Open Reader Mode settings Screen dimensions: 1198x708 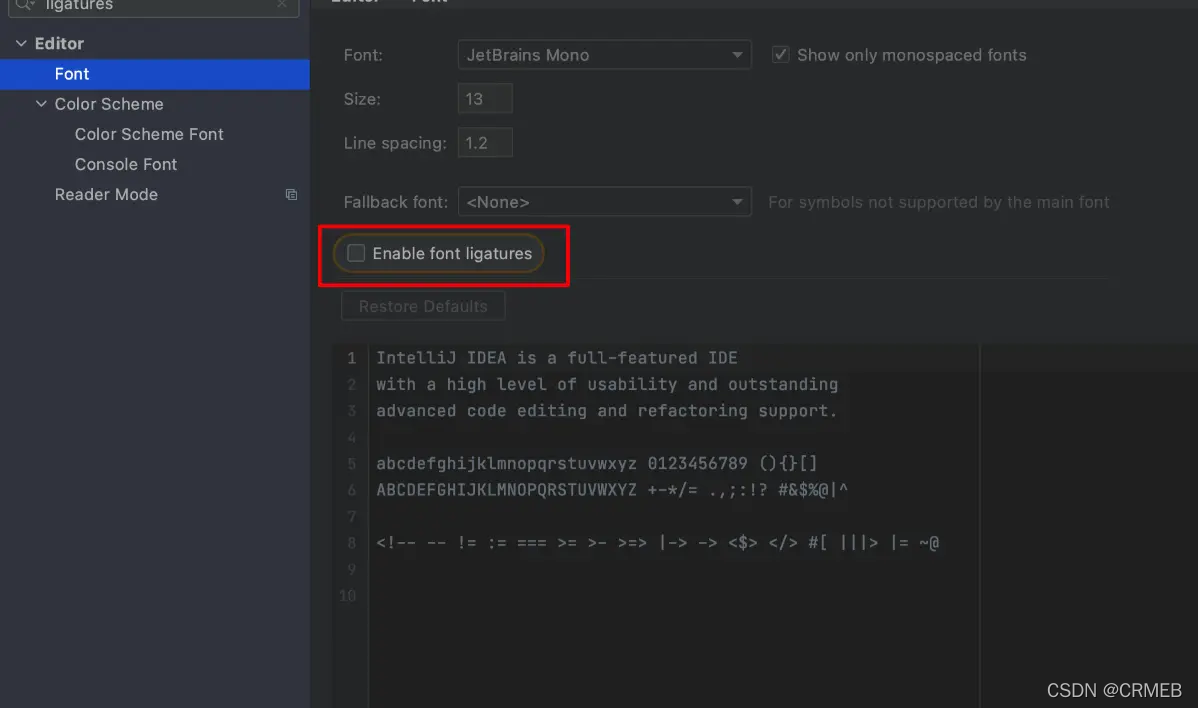pyautogui.click(x=106, y=195)
